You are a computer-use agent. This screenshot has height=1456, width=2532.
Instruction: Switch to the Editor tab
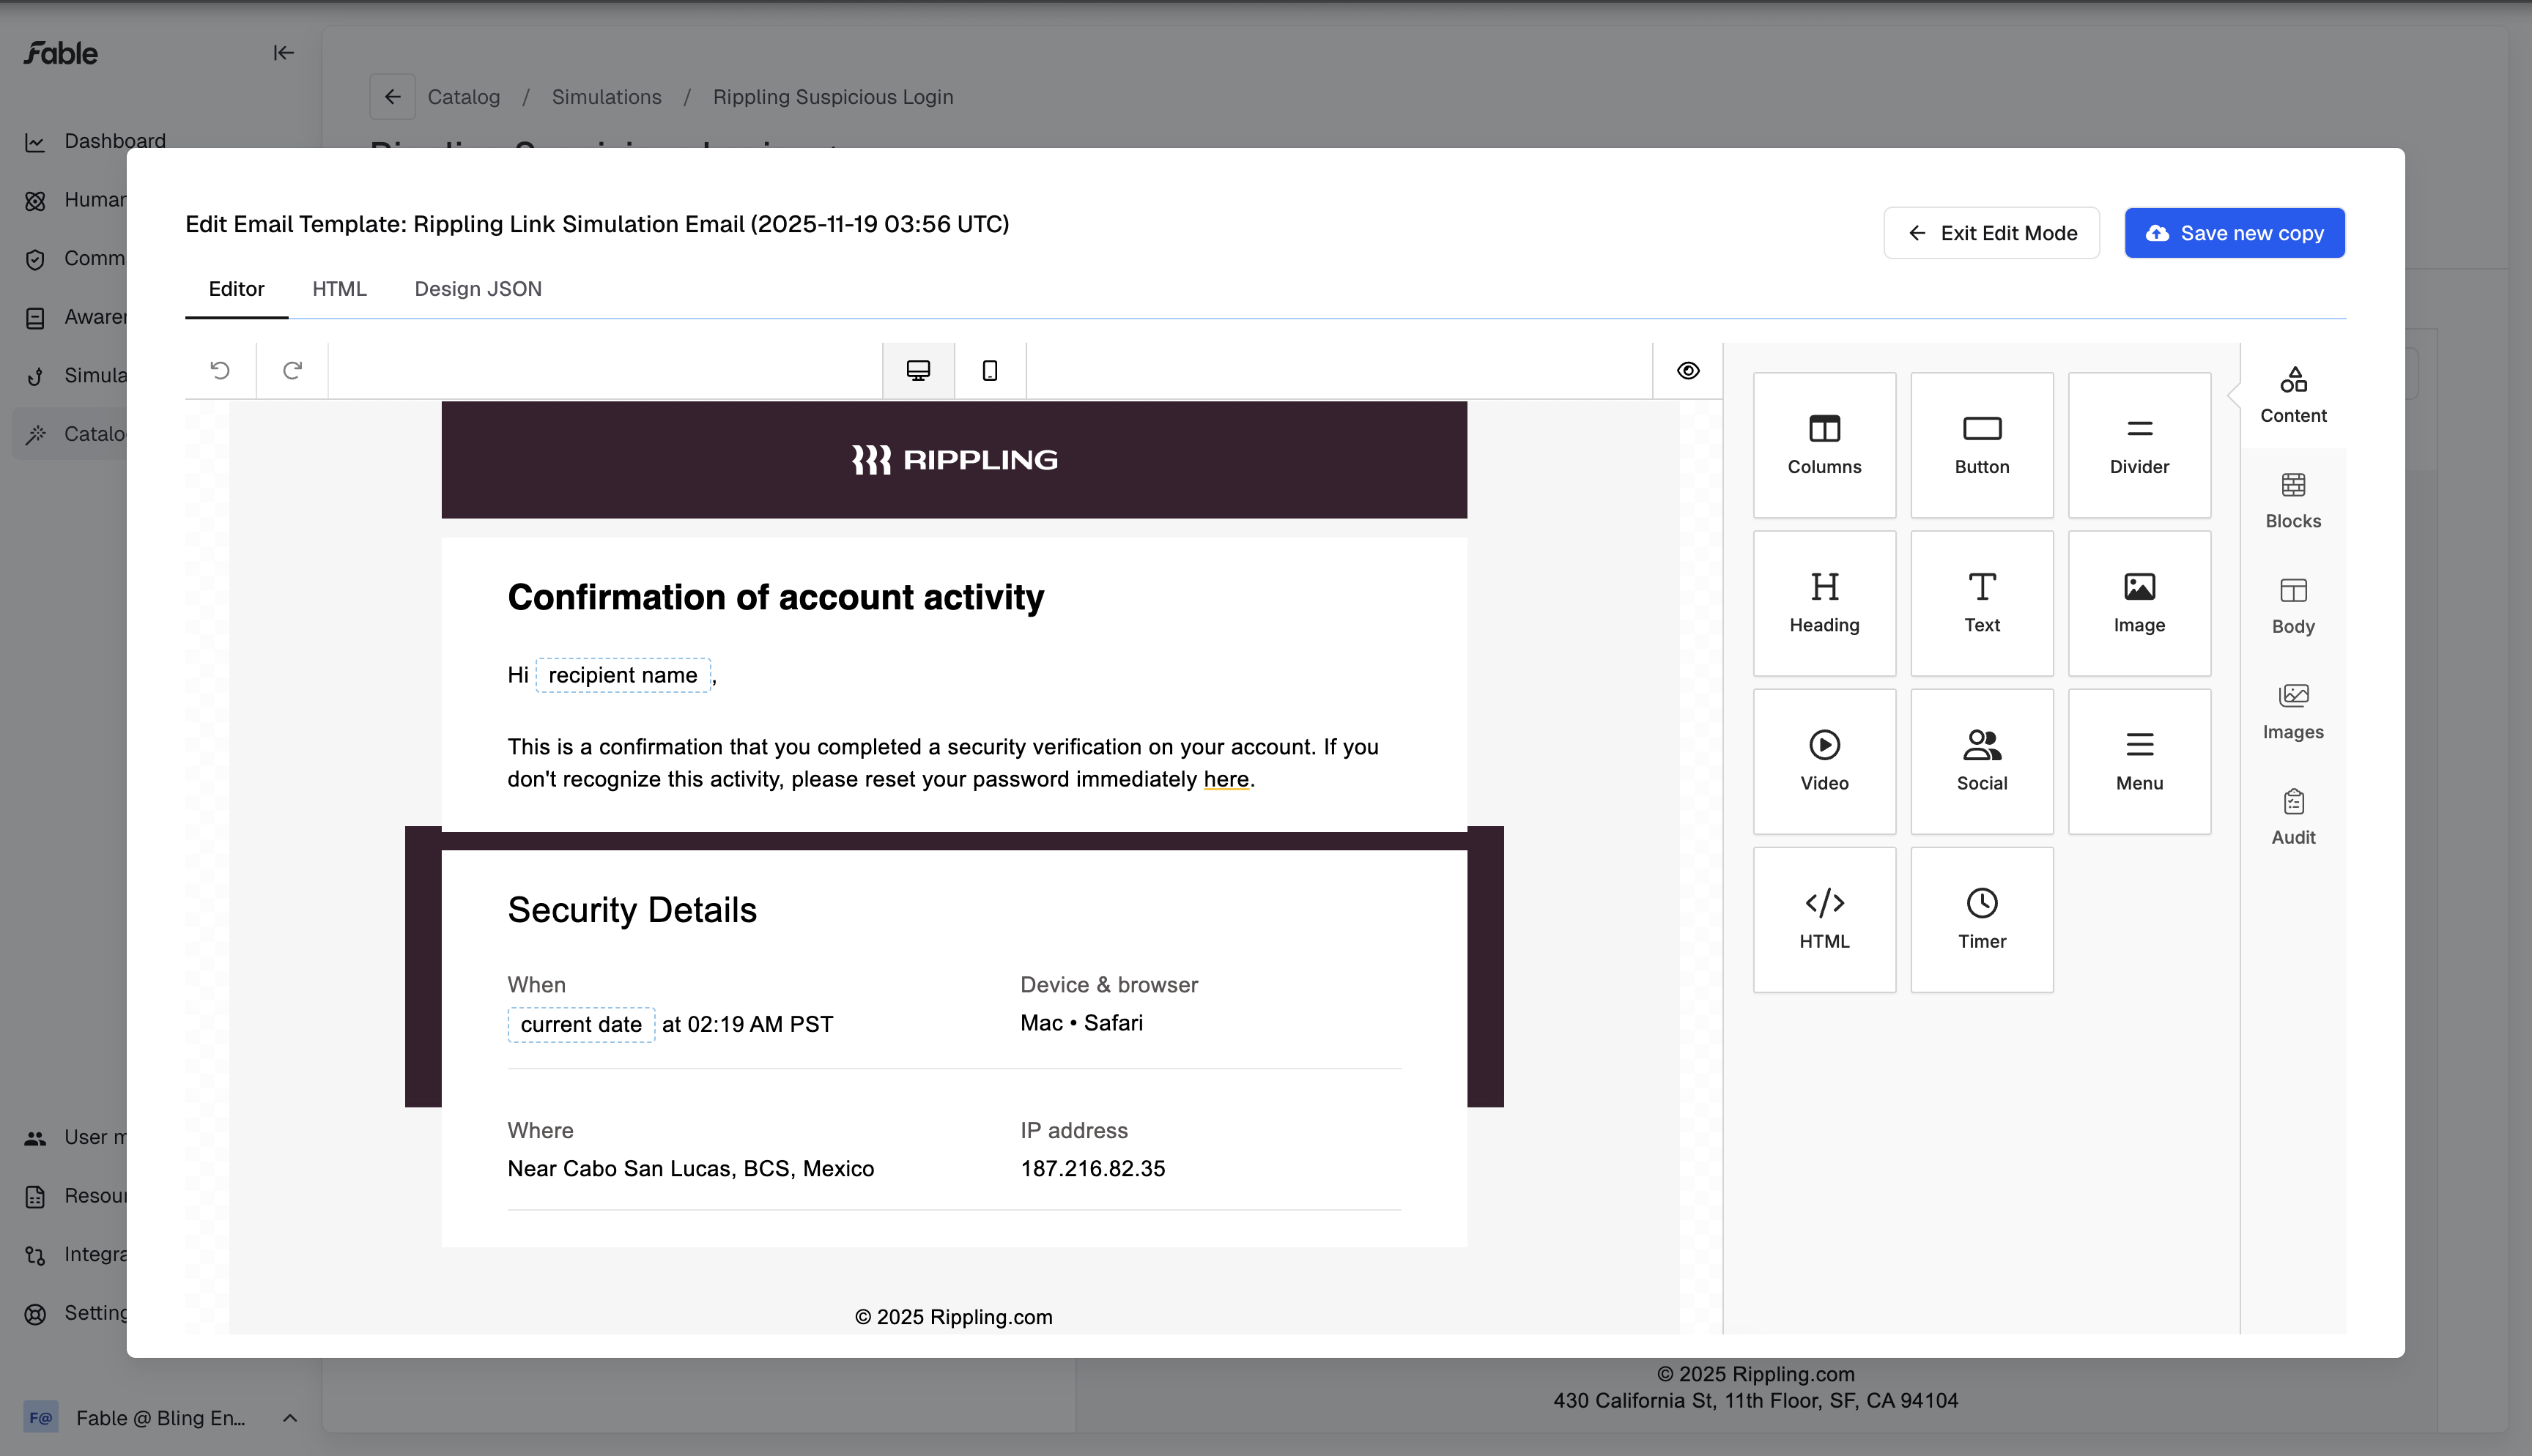point(236,289)
